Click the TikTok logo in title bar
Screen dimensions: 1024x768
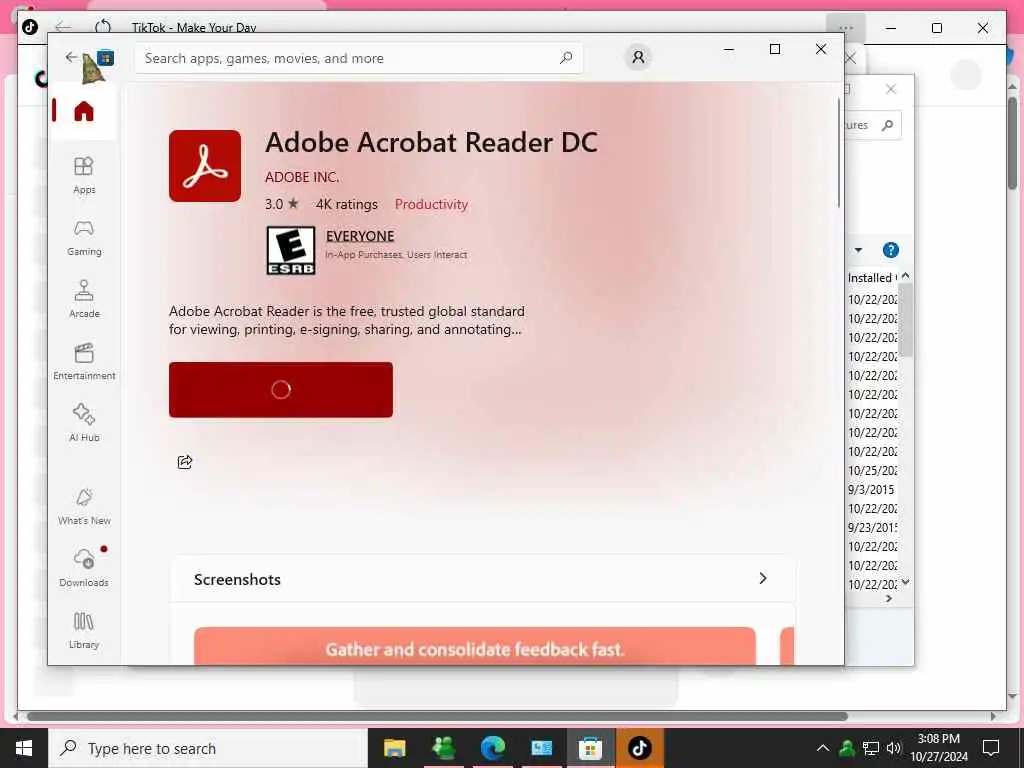(30, 27)
